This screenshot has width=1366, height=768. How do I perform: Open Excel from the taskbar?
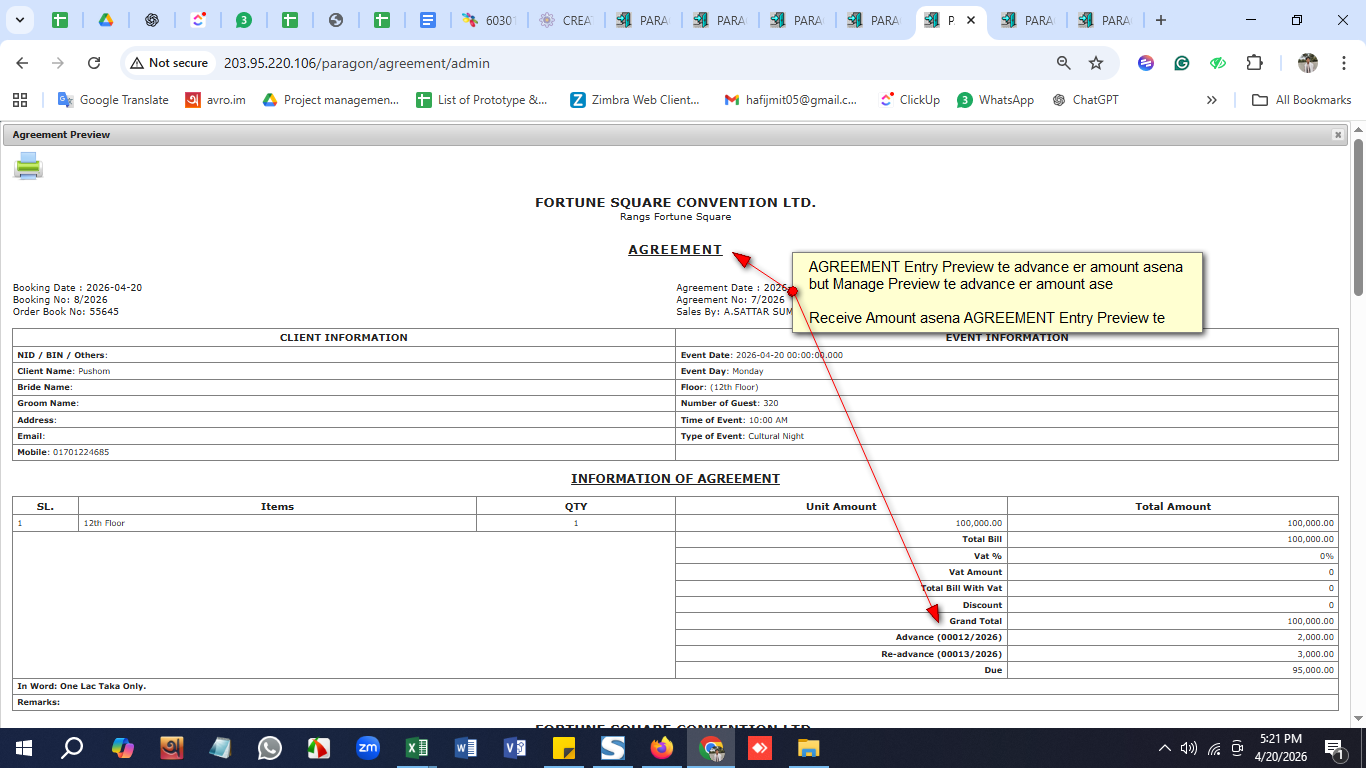[417, 748]
